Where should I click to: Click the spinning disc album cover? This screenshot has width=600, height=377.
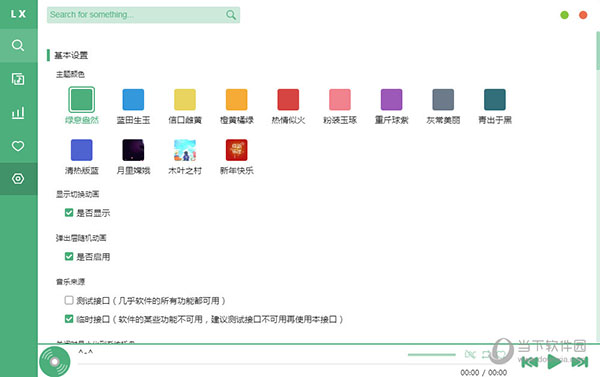coord(55,361)
